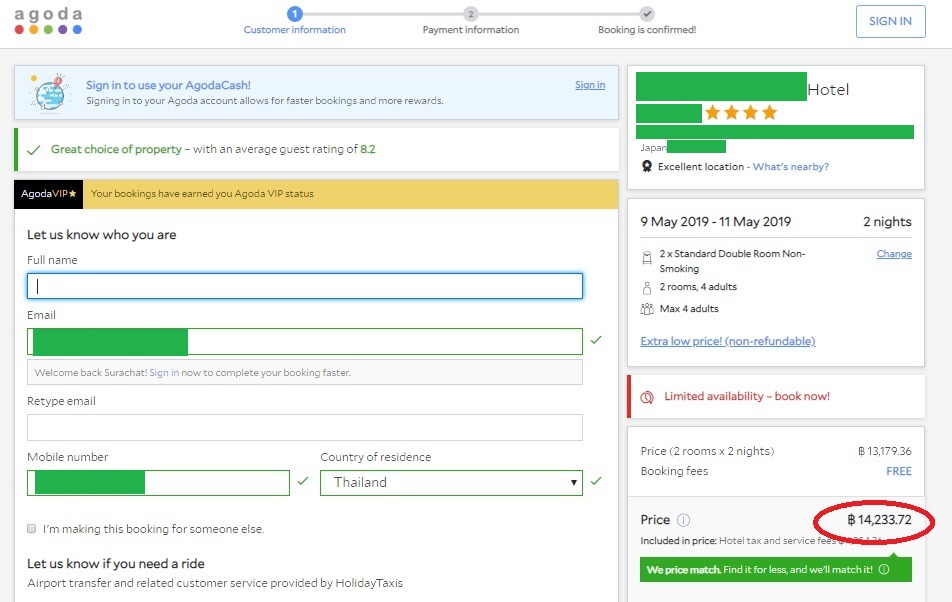The height and width of the screenshot is (602, 952).
Task: Go to Customer information step
Action: tap(294, 21)
